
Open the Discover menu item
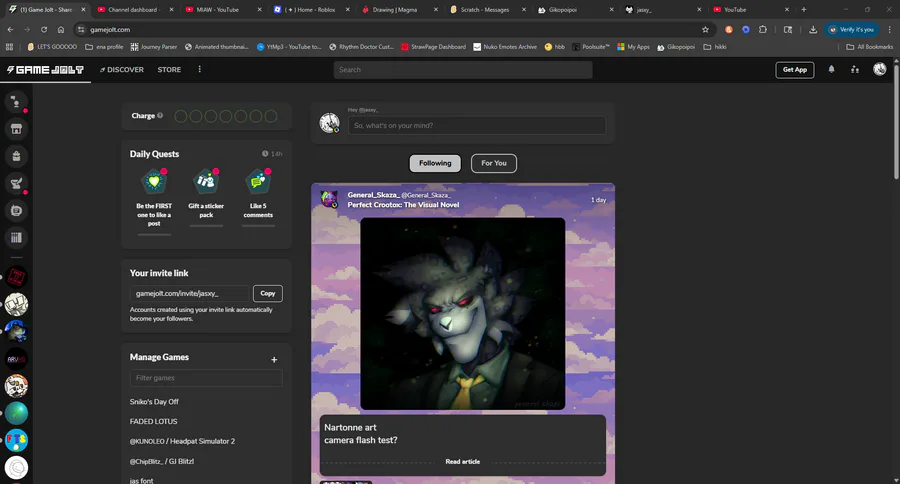coord(122,69)
